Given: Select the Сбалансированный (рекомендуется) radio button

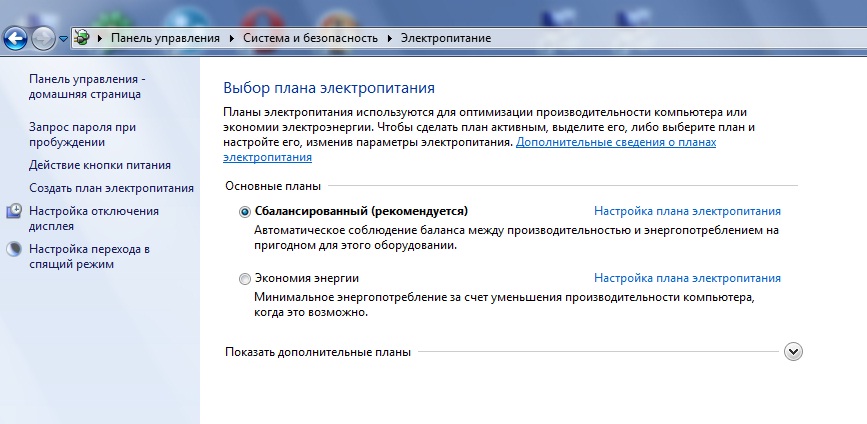Looking at the screenshot, I should pyautogui.click(x=245, y=212).
